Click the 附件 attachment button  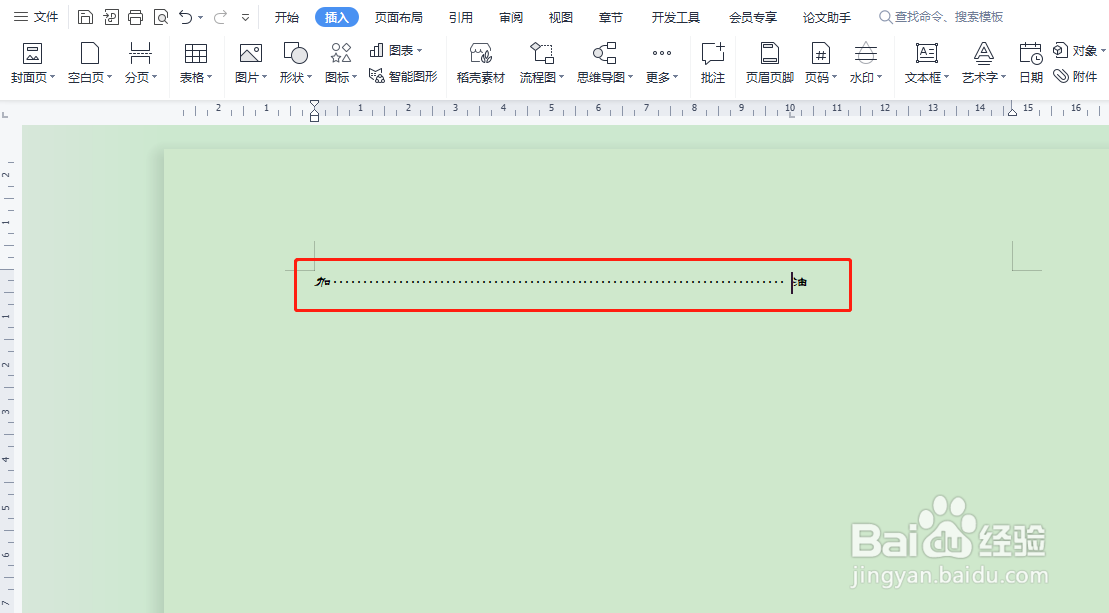click(1075, 76)
